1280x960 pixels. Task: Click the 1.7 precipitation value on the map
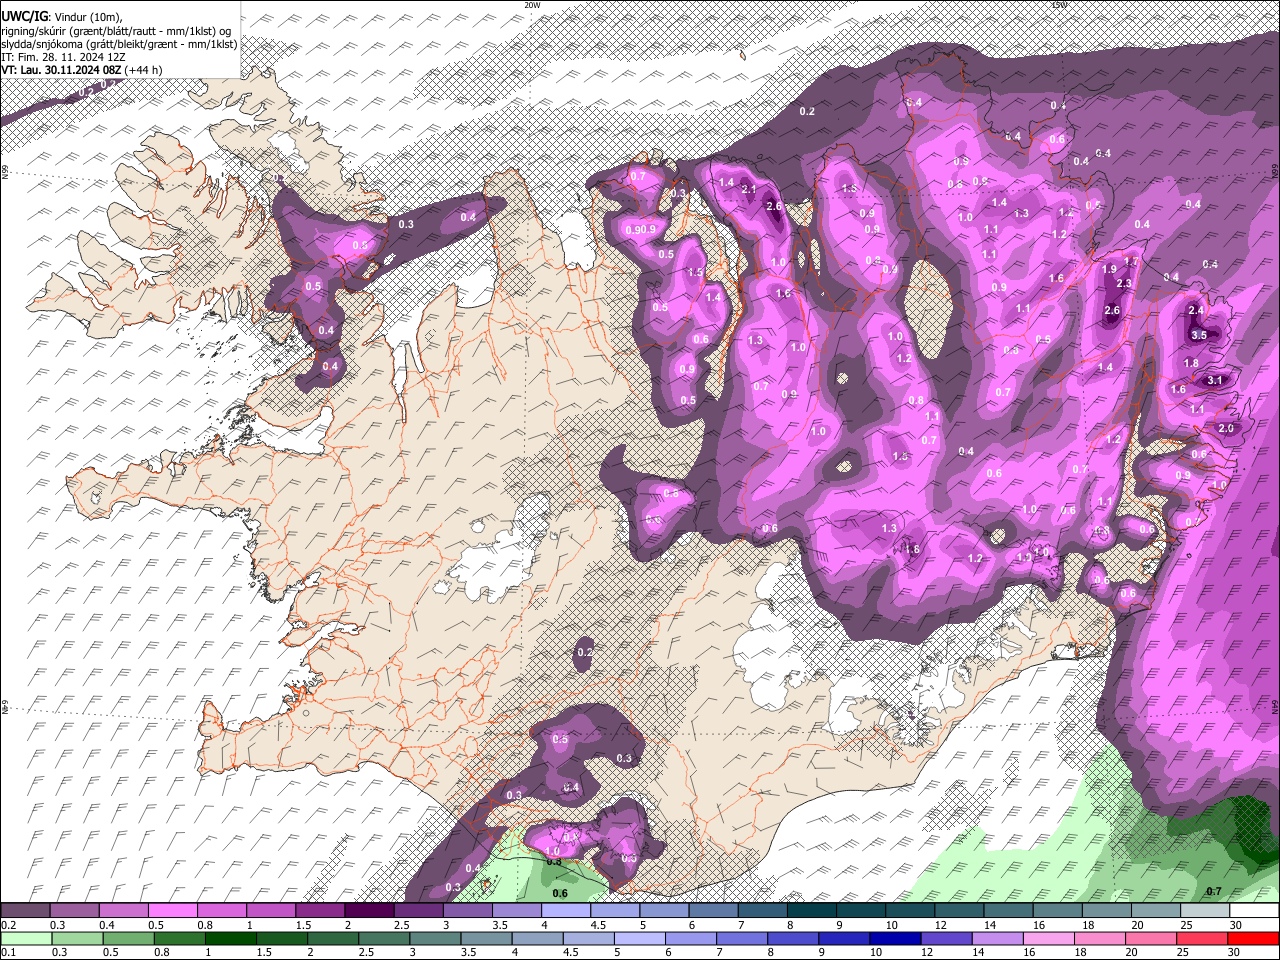pyautogui.click(x=1131, y=261)
